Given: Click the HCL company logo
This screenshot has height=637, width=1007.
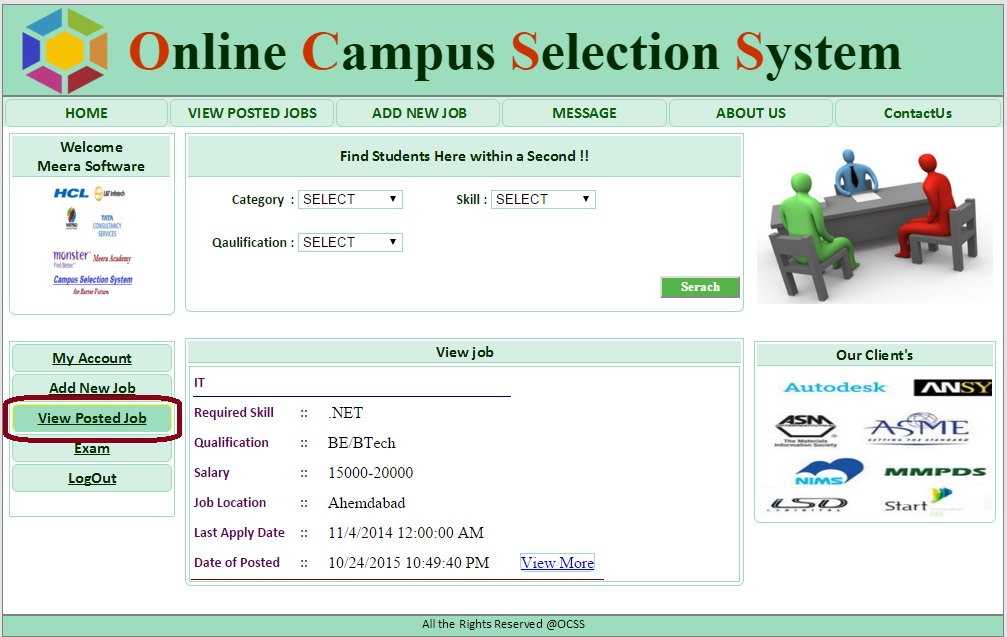Looking at the screenshot, I should point(71,193).
